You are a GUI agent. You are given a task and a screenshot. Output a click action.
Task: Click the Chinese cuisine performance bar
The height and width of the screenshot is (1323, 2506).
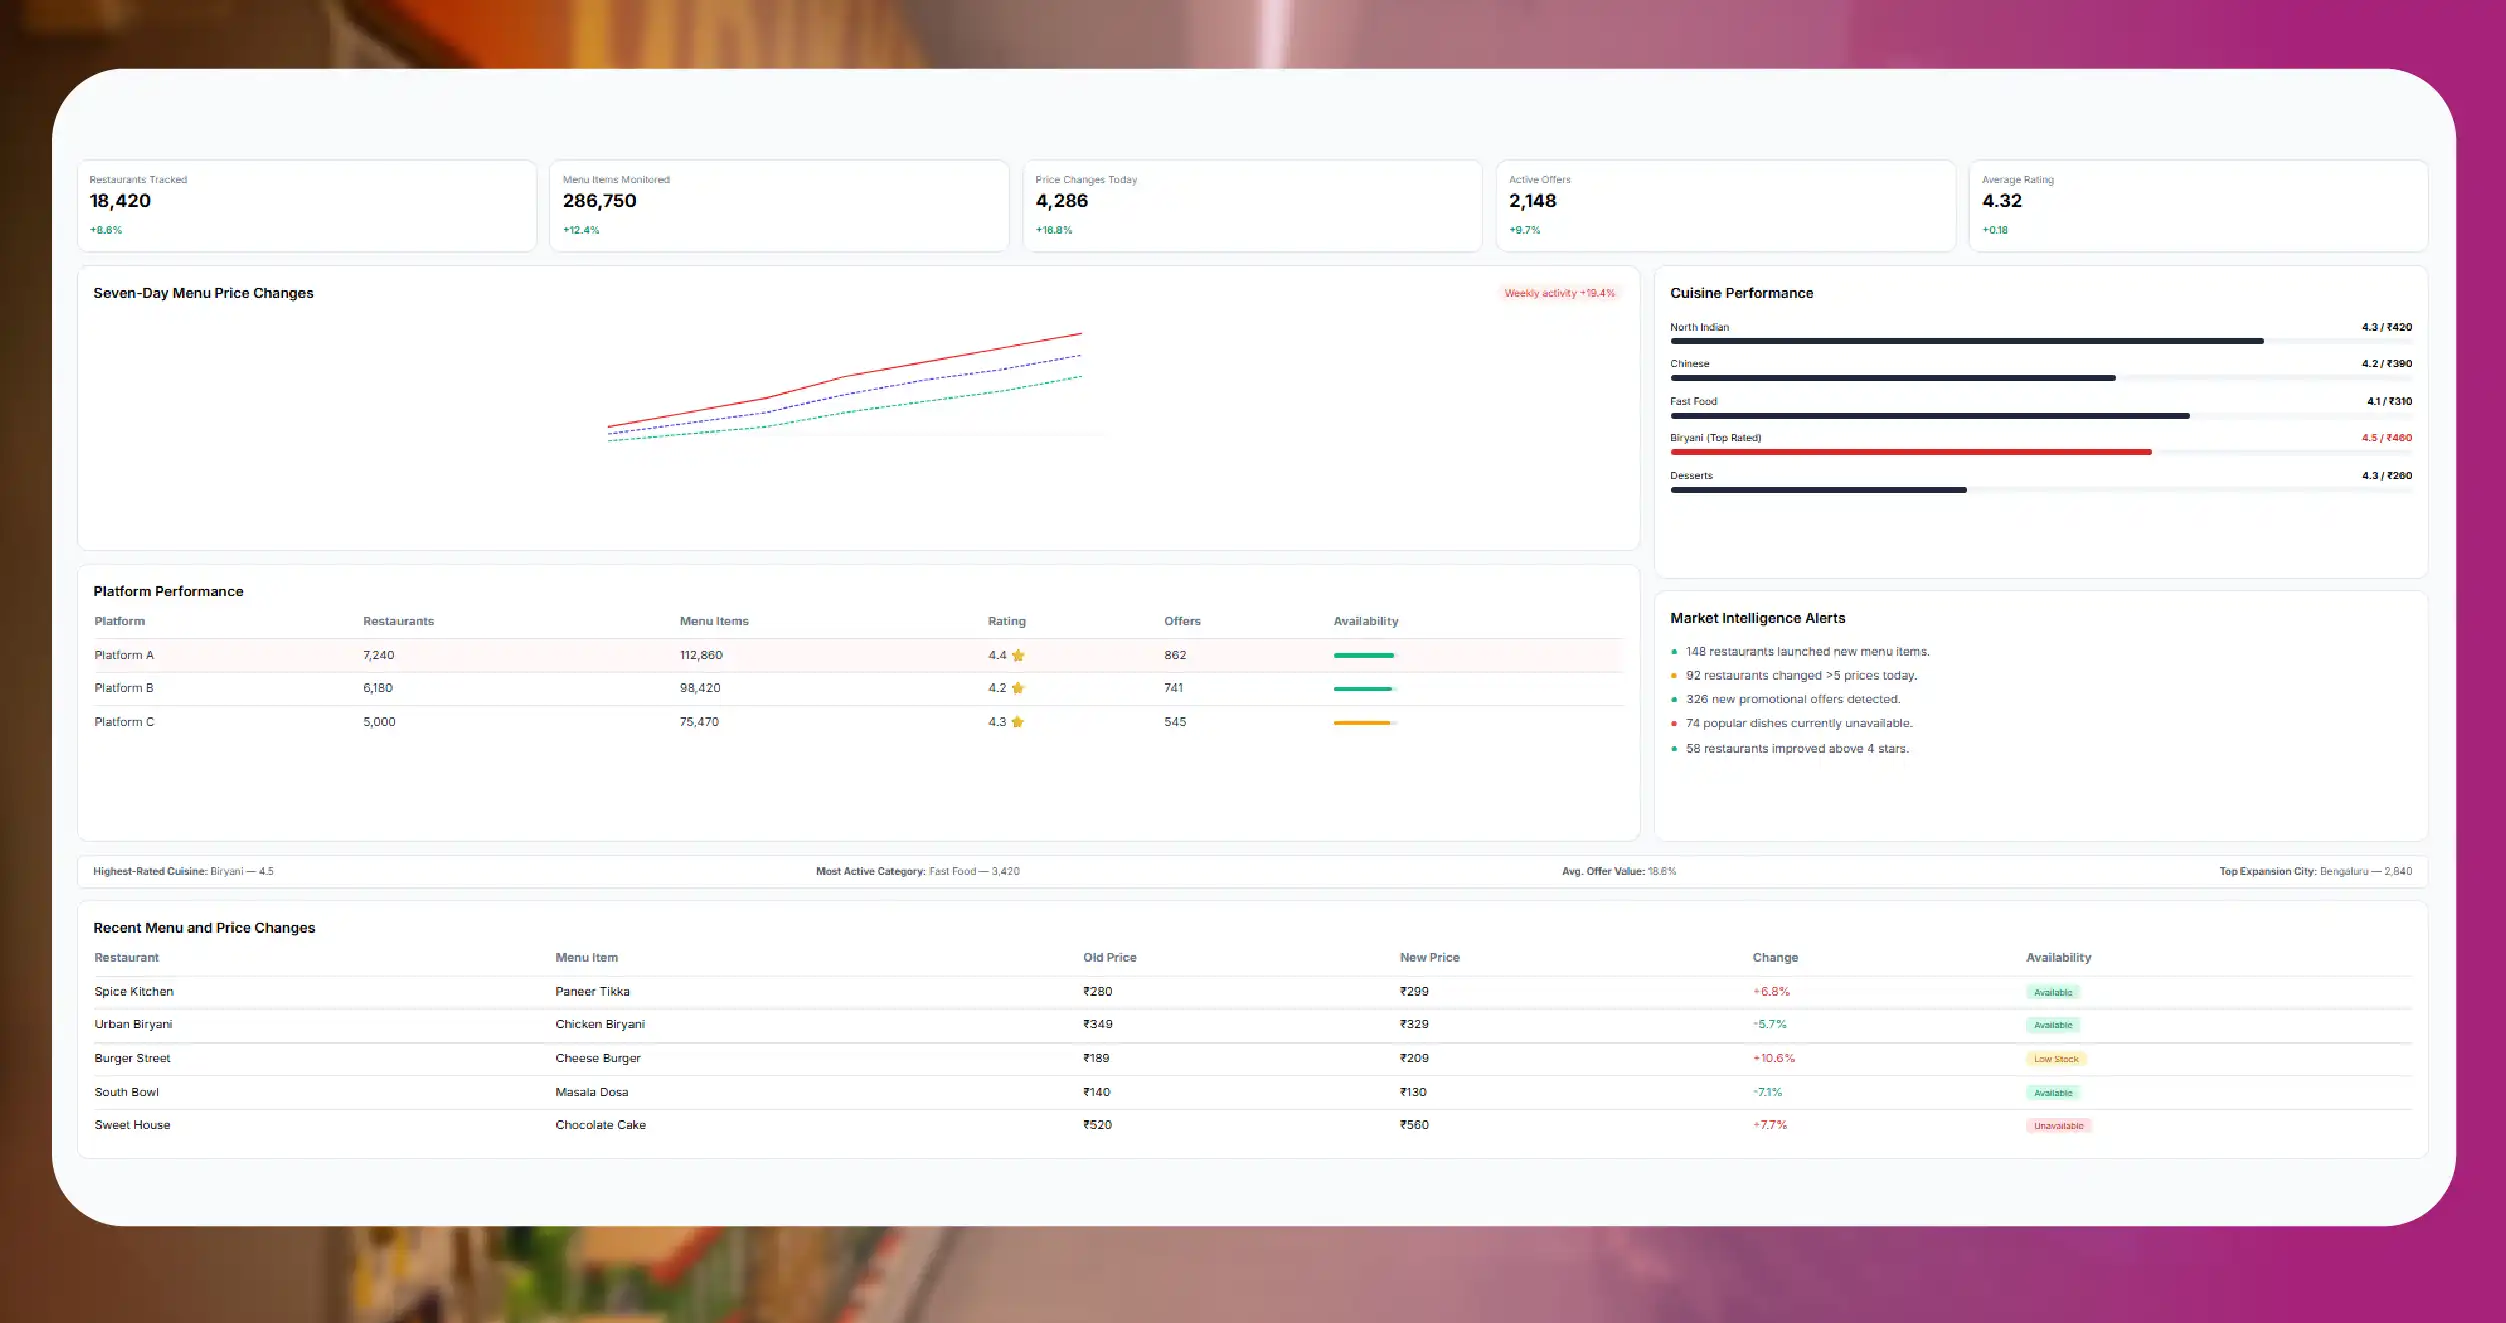coord(1892,378)
